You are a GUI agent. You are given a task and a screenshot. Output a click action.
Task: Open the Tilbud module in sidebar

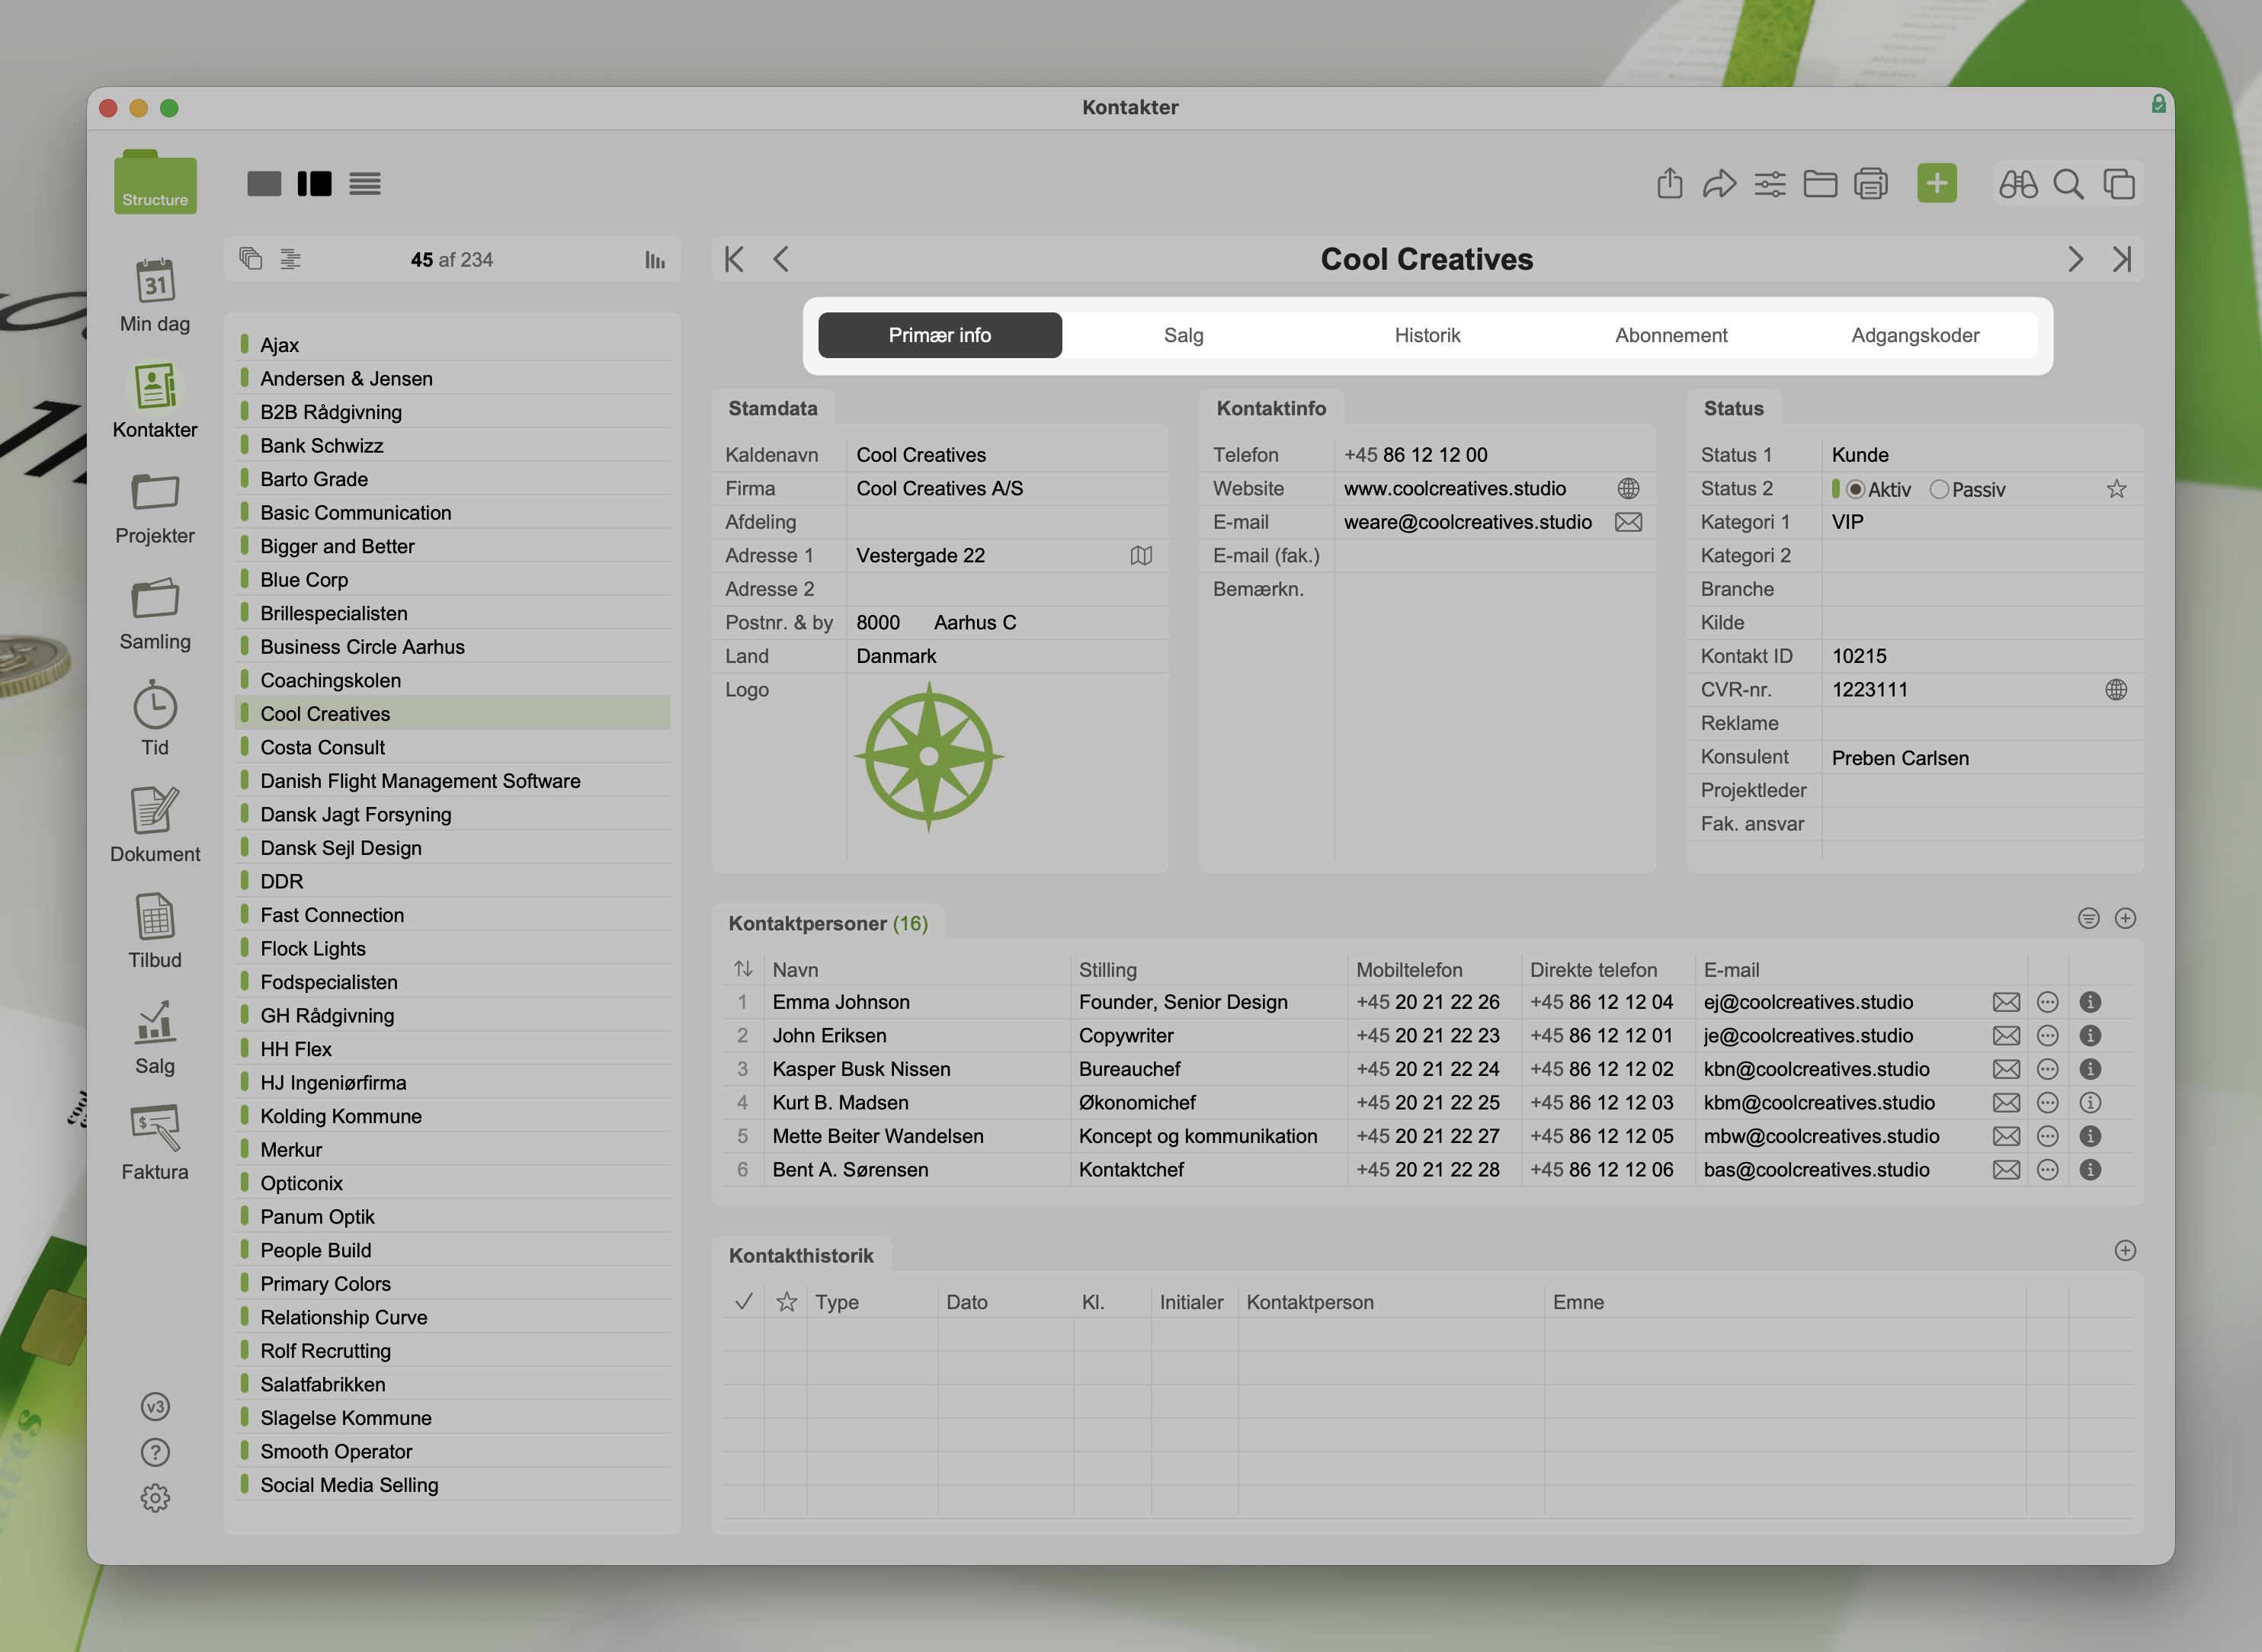click(x=155, y=930)
